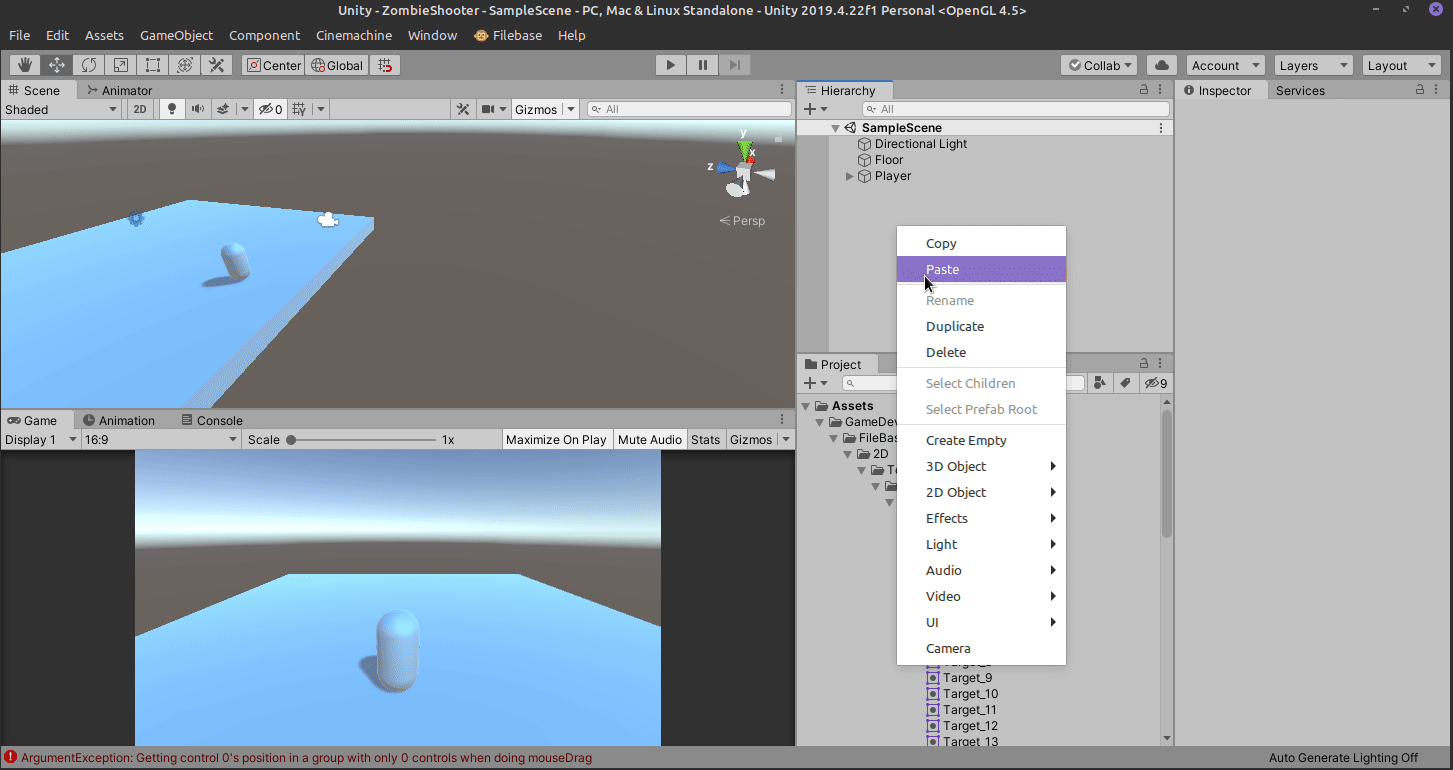Screen dimensions: 1453x770
Task: Toggle Mute Audio in Game view
Action: pyautogui.click(x=650, y=440)
